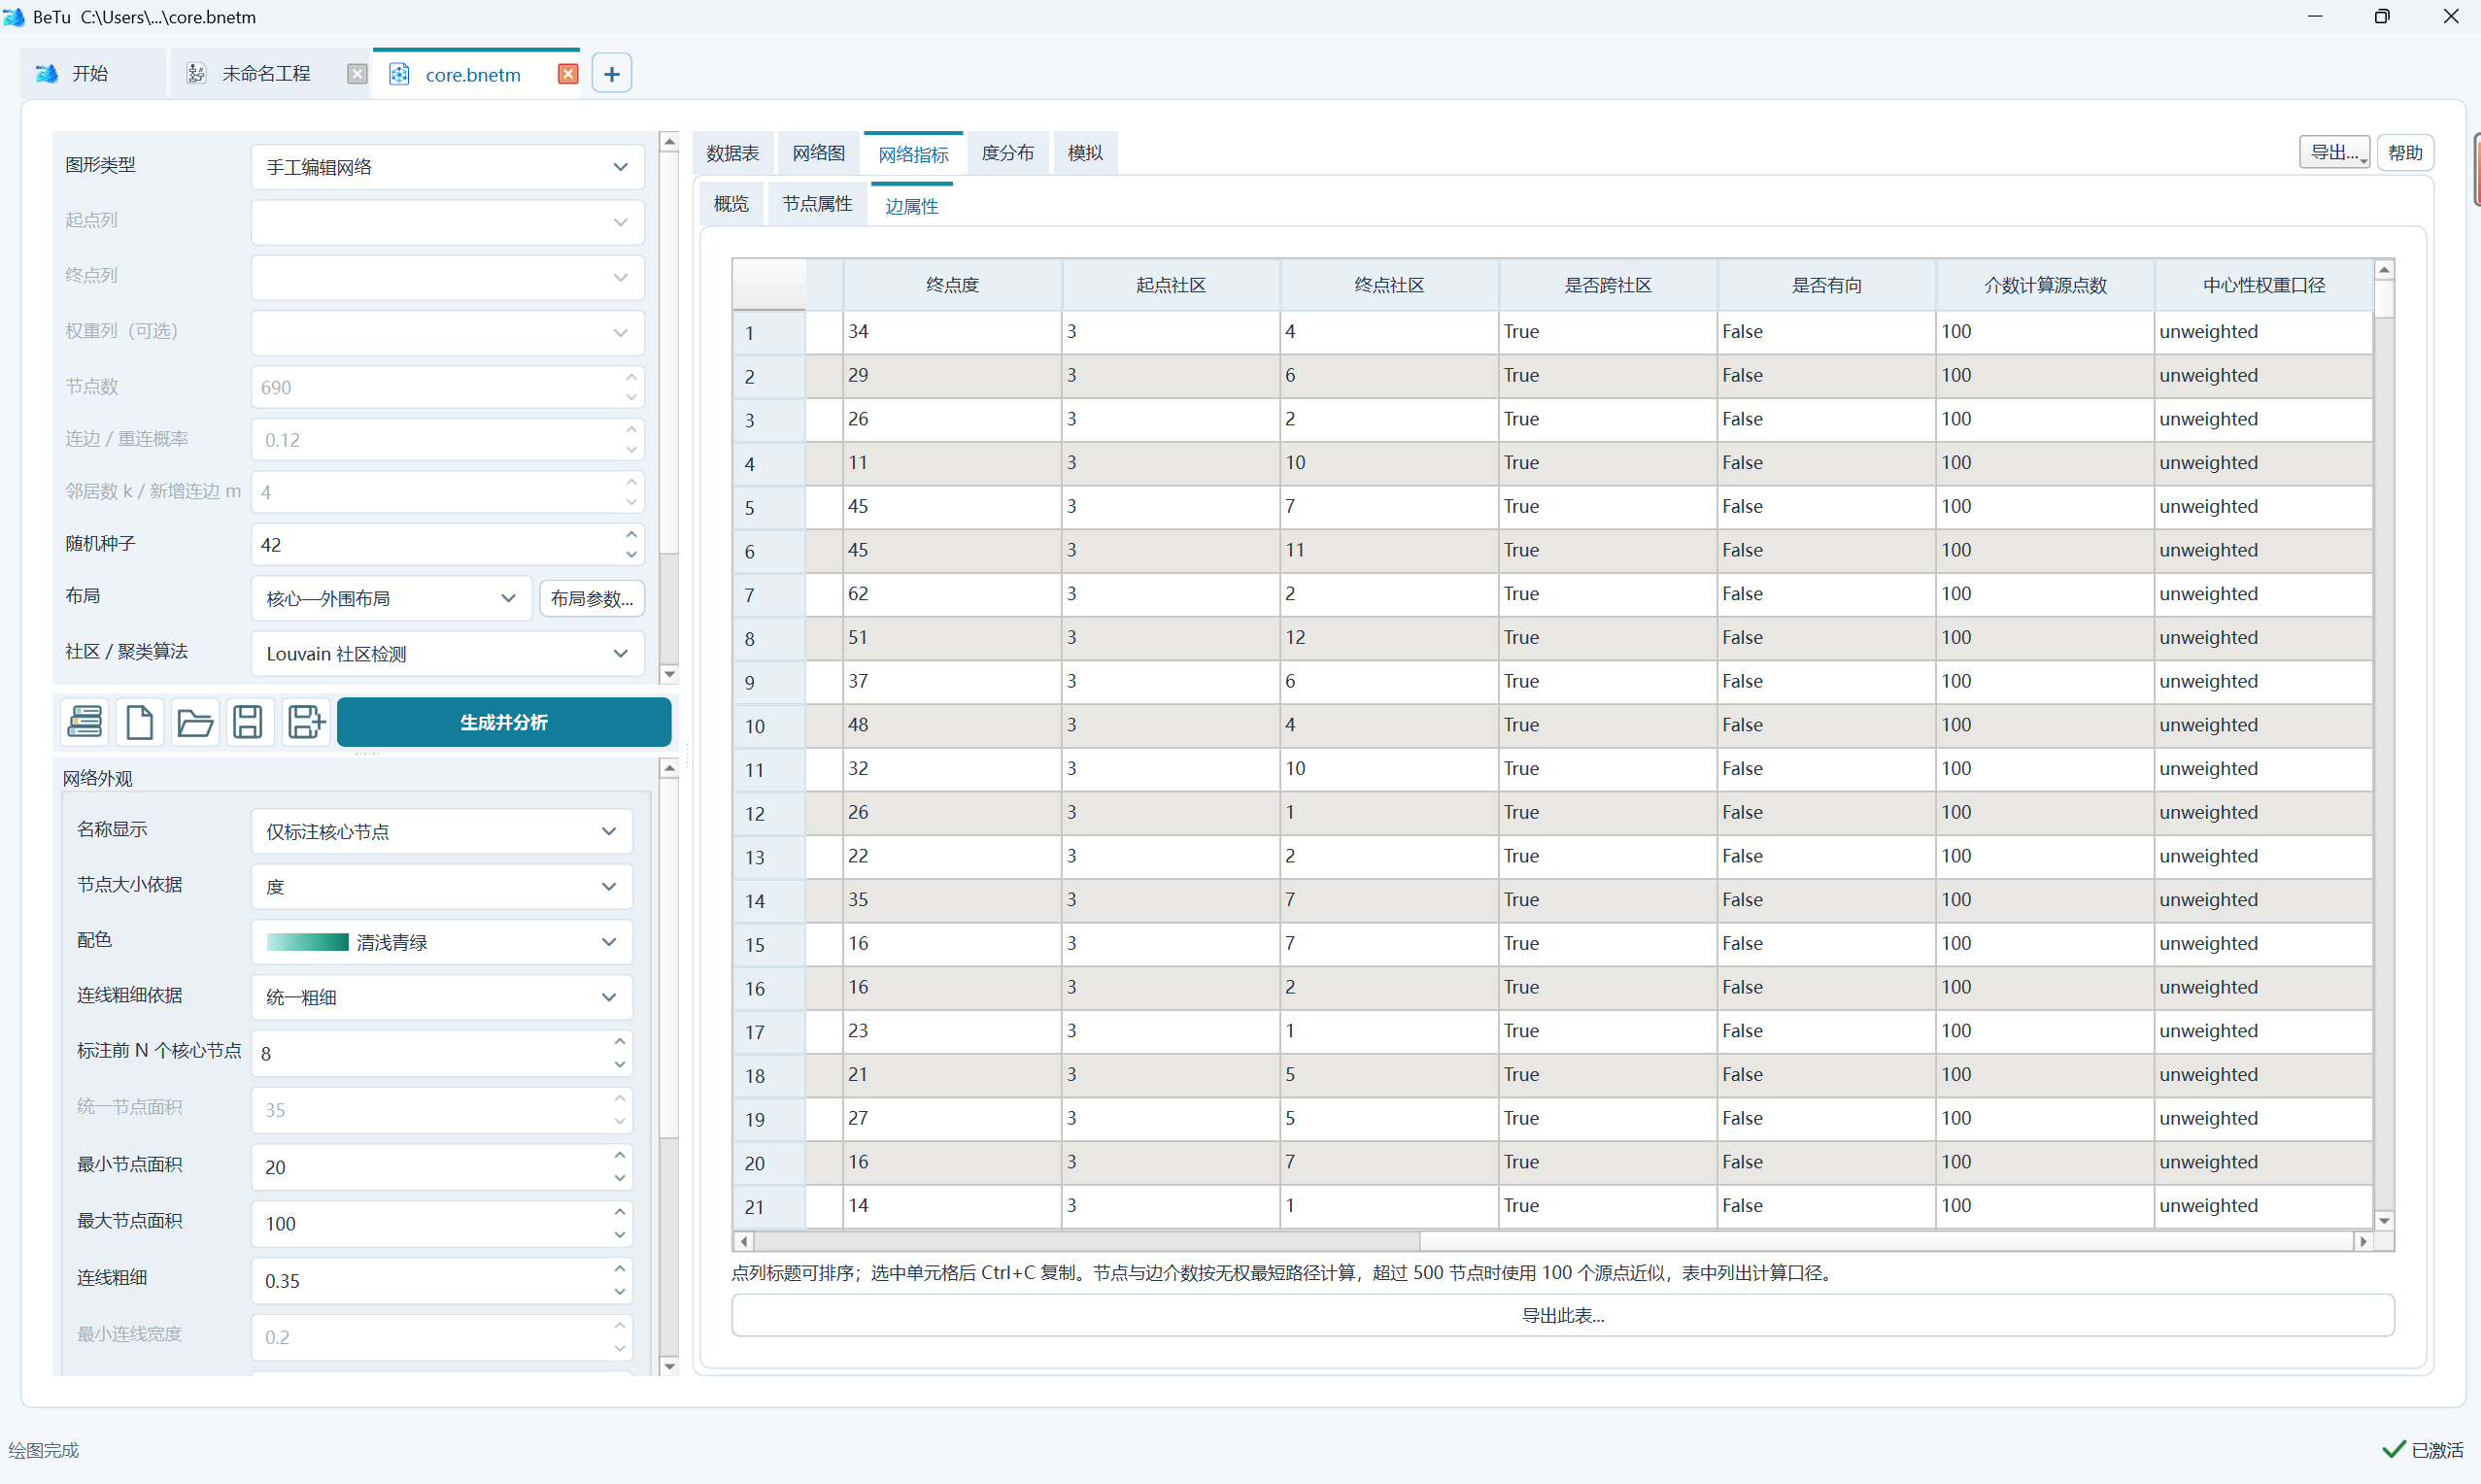Click the 布局参数... button
The width and height of the screenshot is (2481, 1484).
pyautogui.click(x=592, y=598)
